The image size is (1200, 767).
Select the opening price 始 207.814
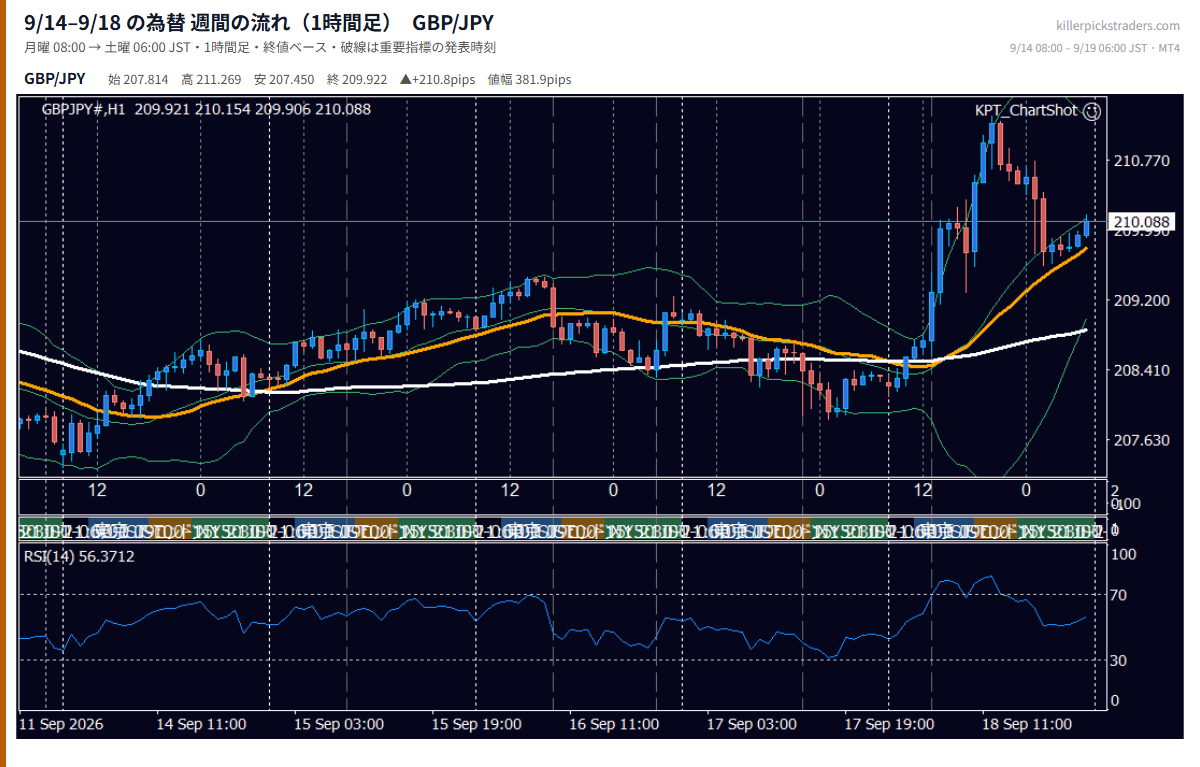pyautogui.click(x=138, y=80)
